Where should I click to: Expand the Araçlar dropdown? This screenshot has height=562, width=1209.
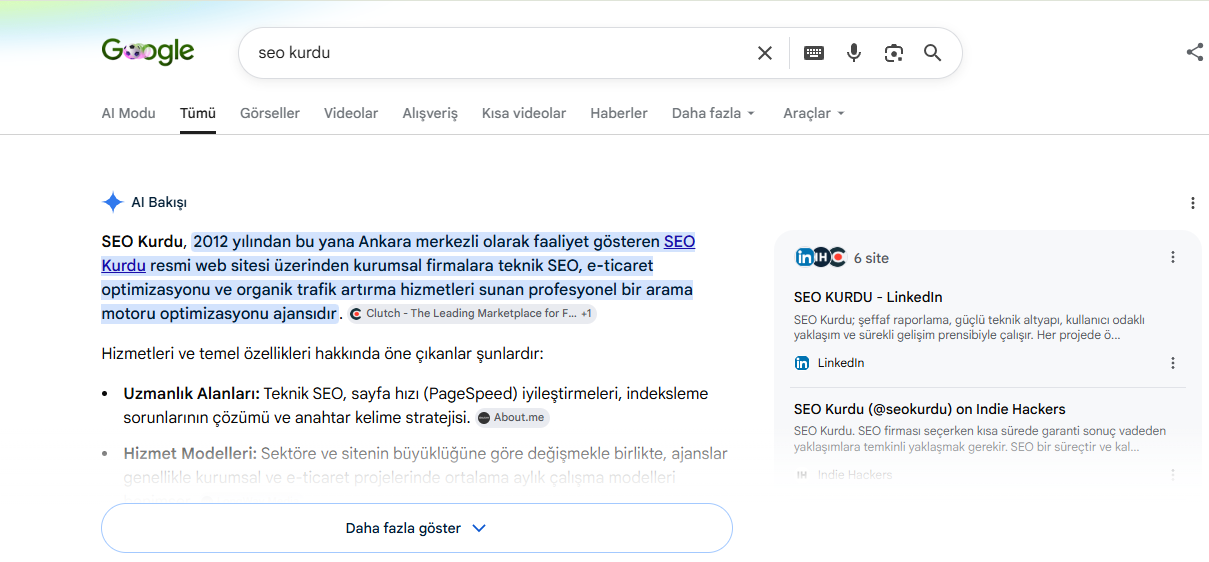[814, 113]
